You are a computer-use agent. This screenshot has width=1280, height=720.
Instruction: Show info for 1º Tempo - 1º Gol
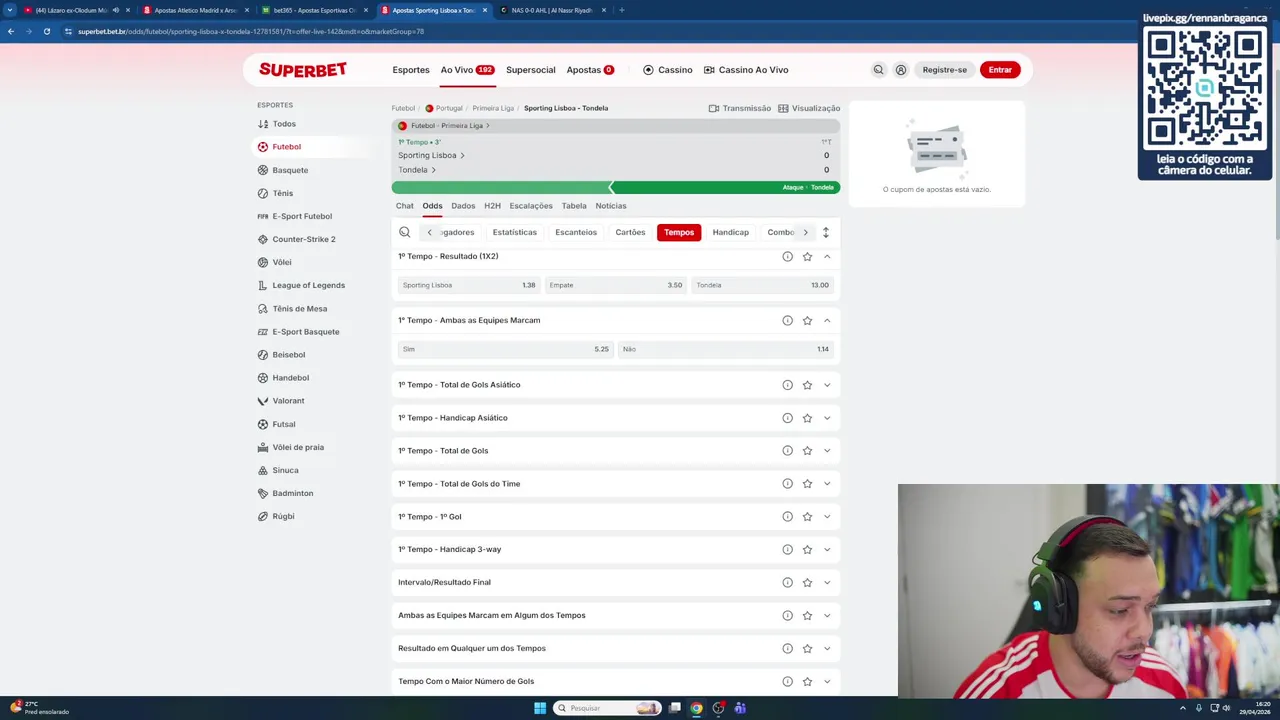pyautogui.click(x=787, y=517)
